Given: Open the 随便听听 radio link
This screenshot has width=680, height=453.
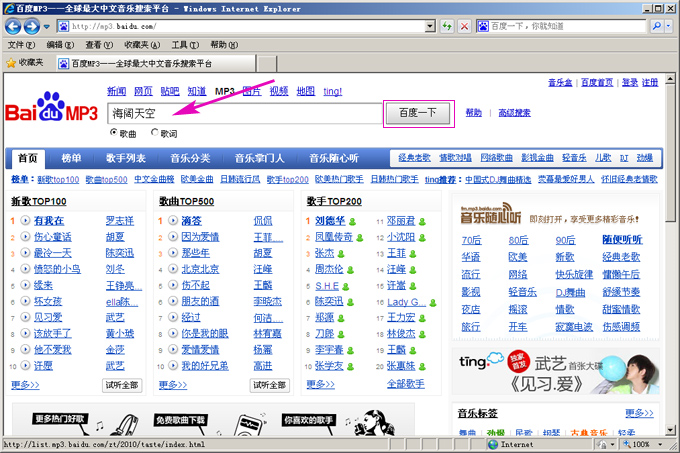Looking at the screenshot, I should click(x=622, y=240).
